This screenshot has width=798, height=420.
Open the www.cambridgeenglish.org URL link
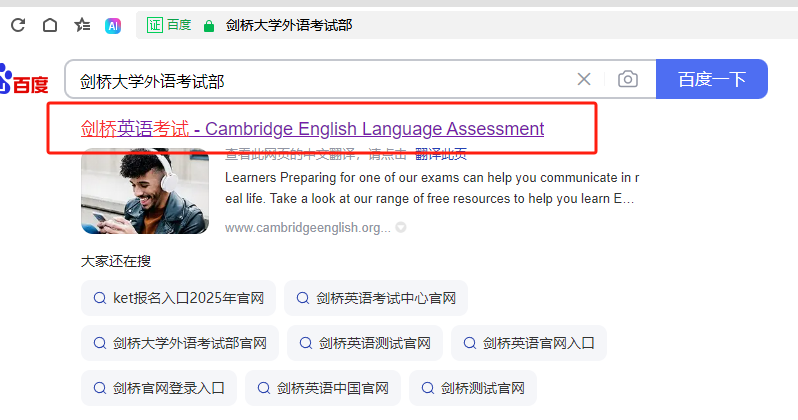tap(307, 228)
